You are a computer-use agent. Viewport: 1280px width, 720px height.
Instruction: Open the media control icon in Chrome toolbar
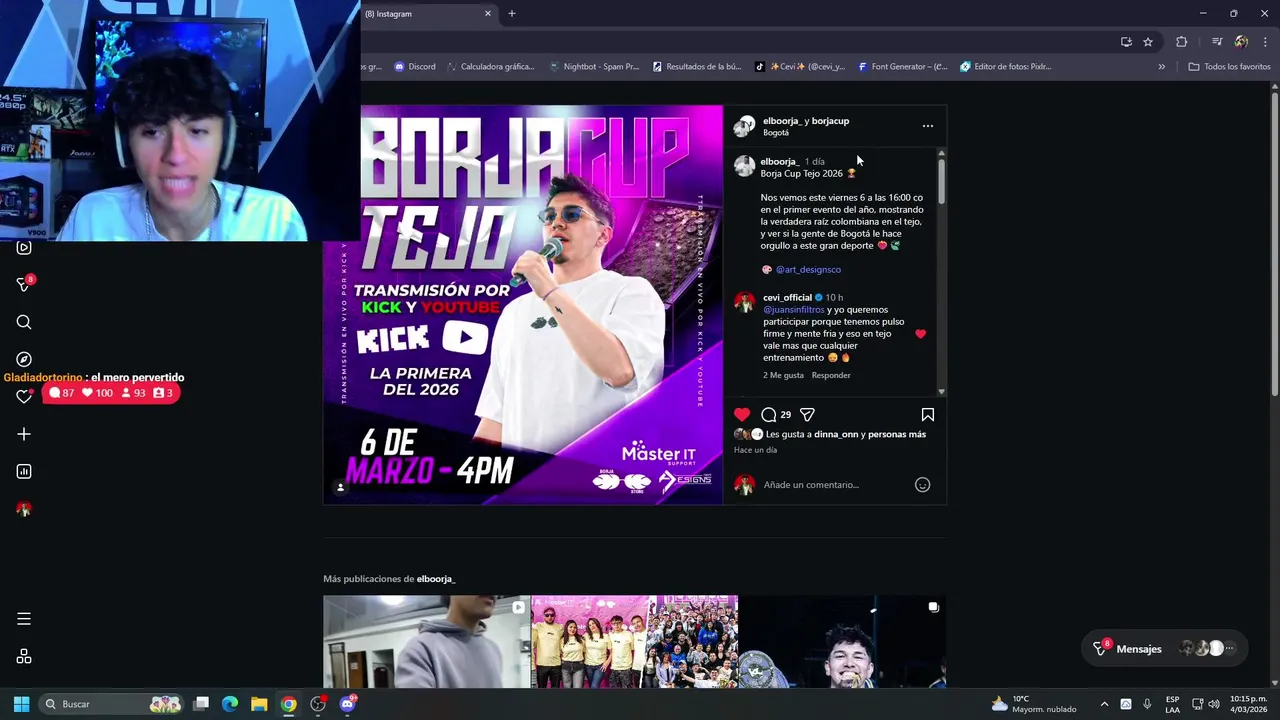tap(1217, 42)
